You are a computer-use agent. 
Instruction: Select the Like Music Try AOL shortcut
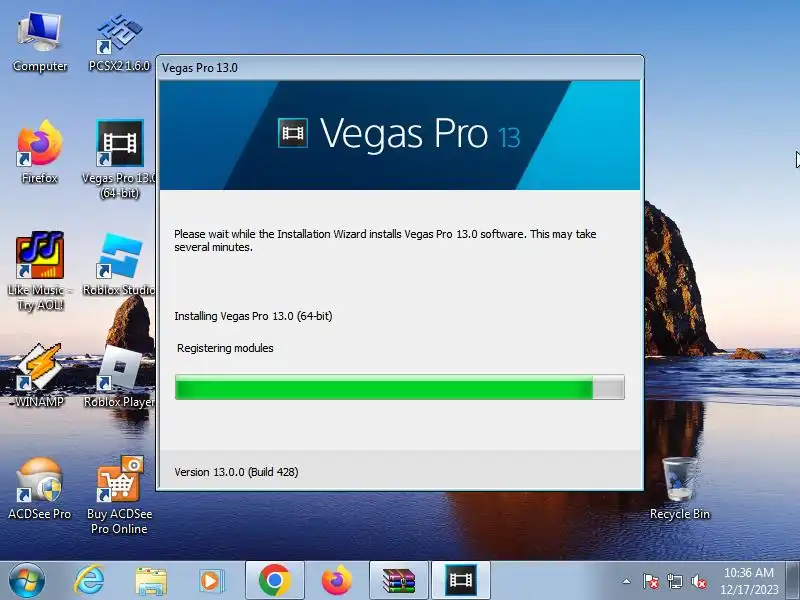(x=40, y=271)
